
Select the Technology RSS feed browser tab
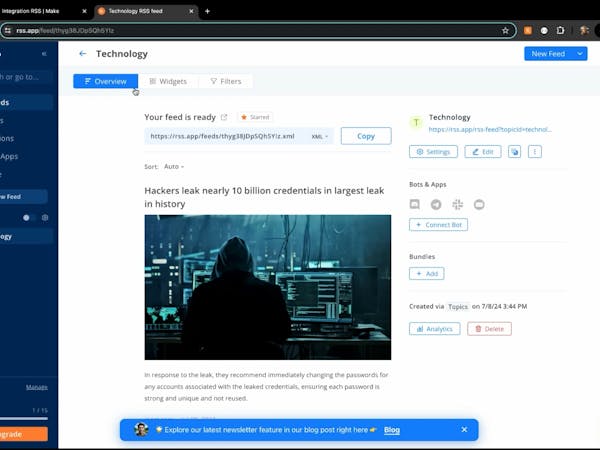145,11
